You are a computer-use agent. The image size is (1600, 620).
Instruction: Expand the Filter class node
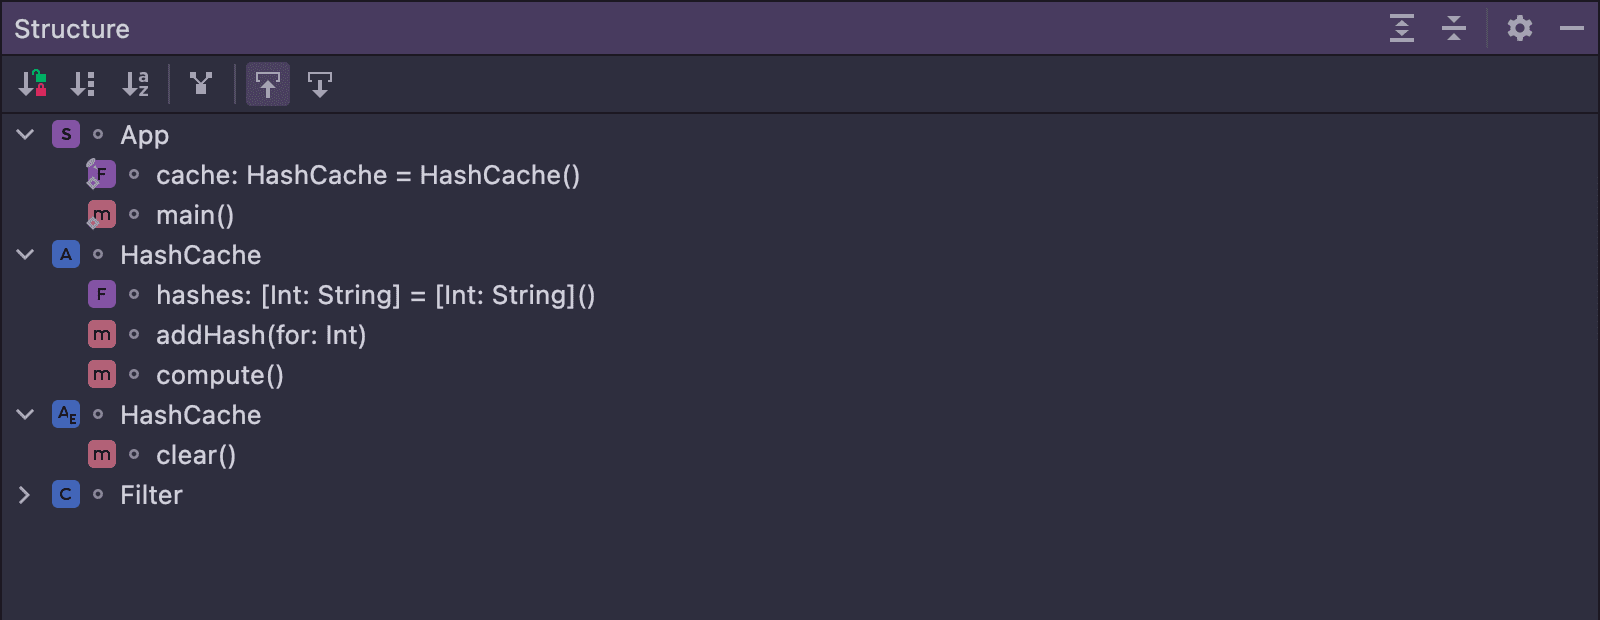coord(24,494)
